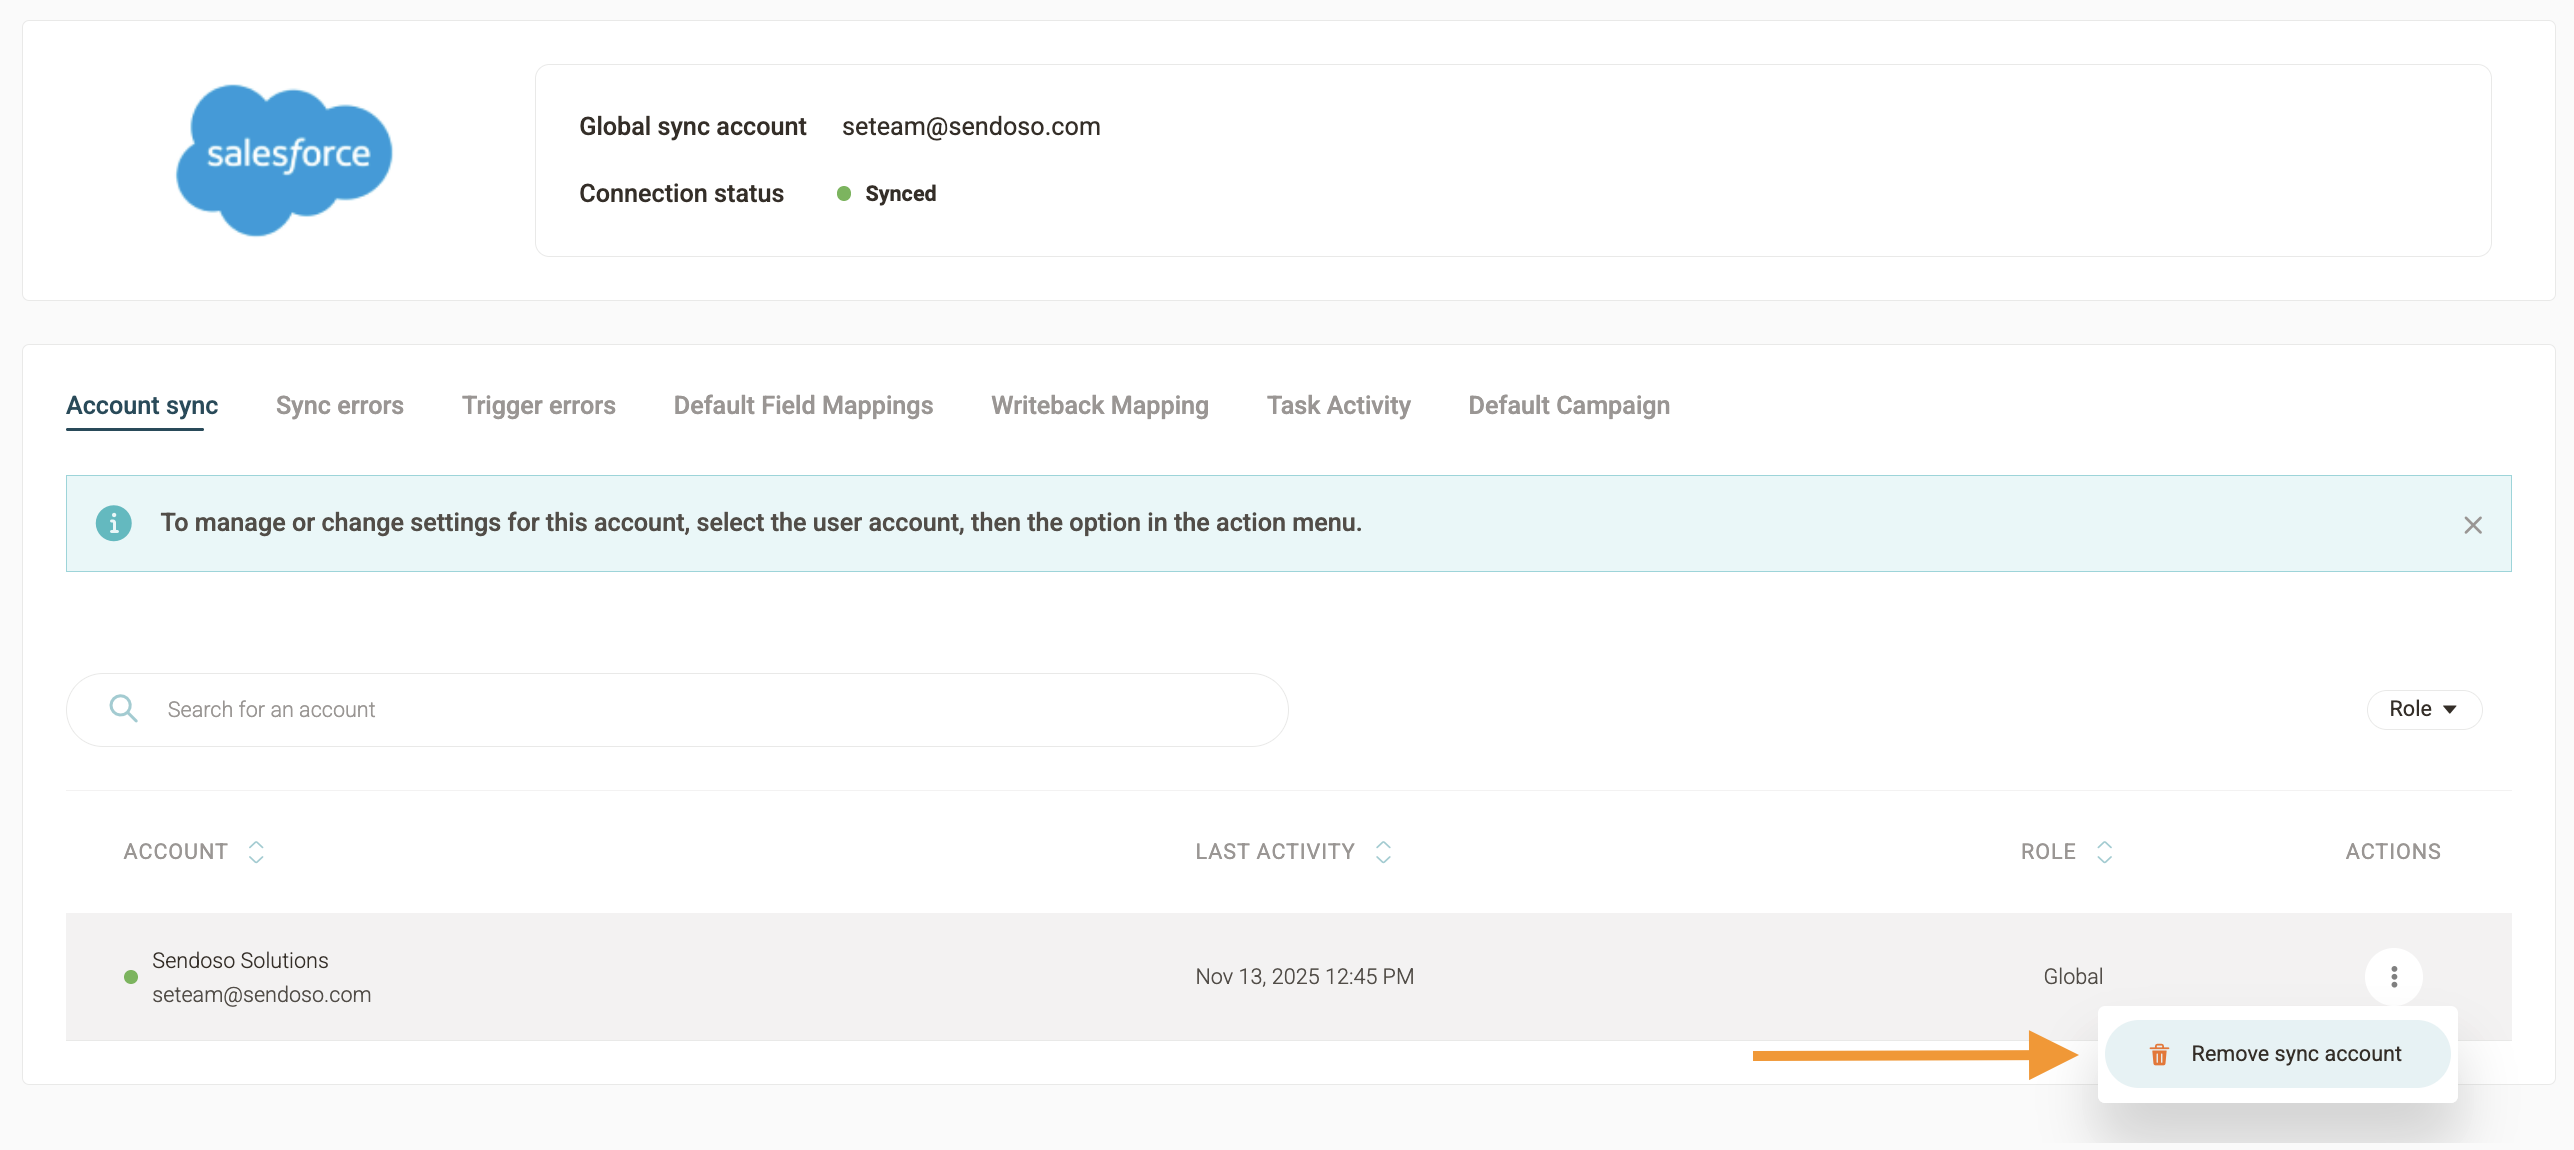Focus the Search for an account field

click(677, 709)
